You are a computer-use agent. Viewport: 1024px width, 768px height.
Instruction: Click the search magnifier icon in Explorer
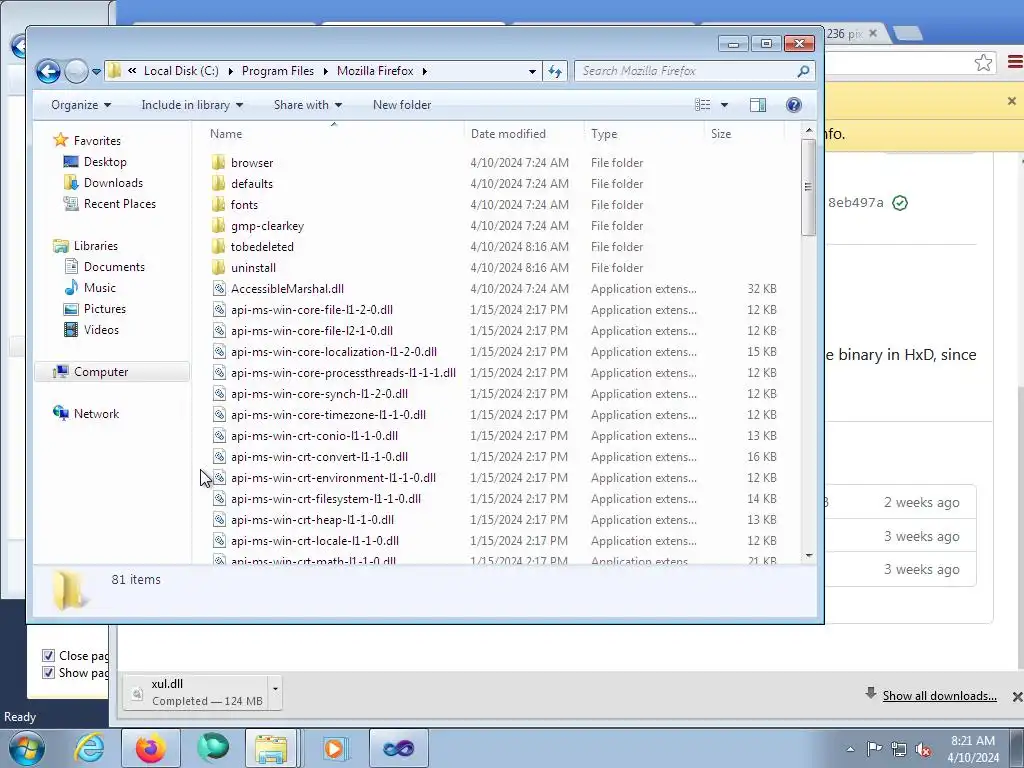pos(803,71)
